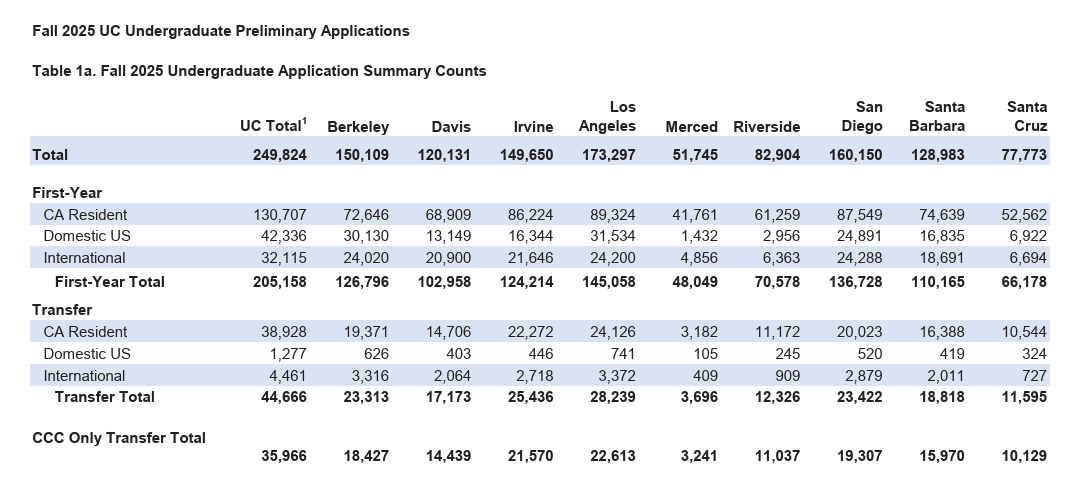Viewport: 1091px width, 489px height.
Task: Select the Los Angeles column header
Action: [x=607, y=117]
